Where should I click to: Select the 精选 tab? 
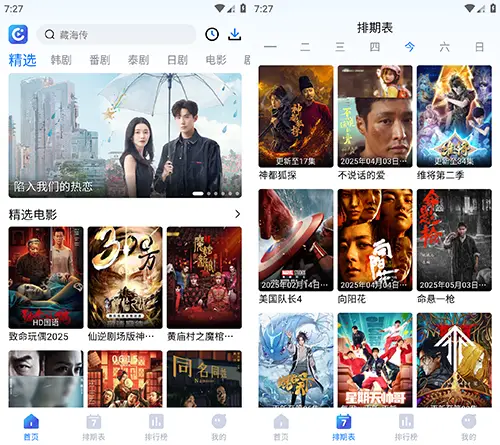click(x=22, y=60)
